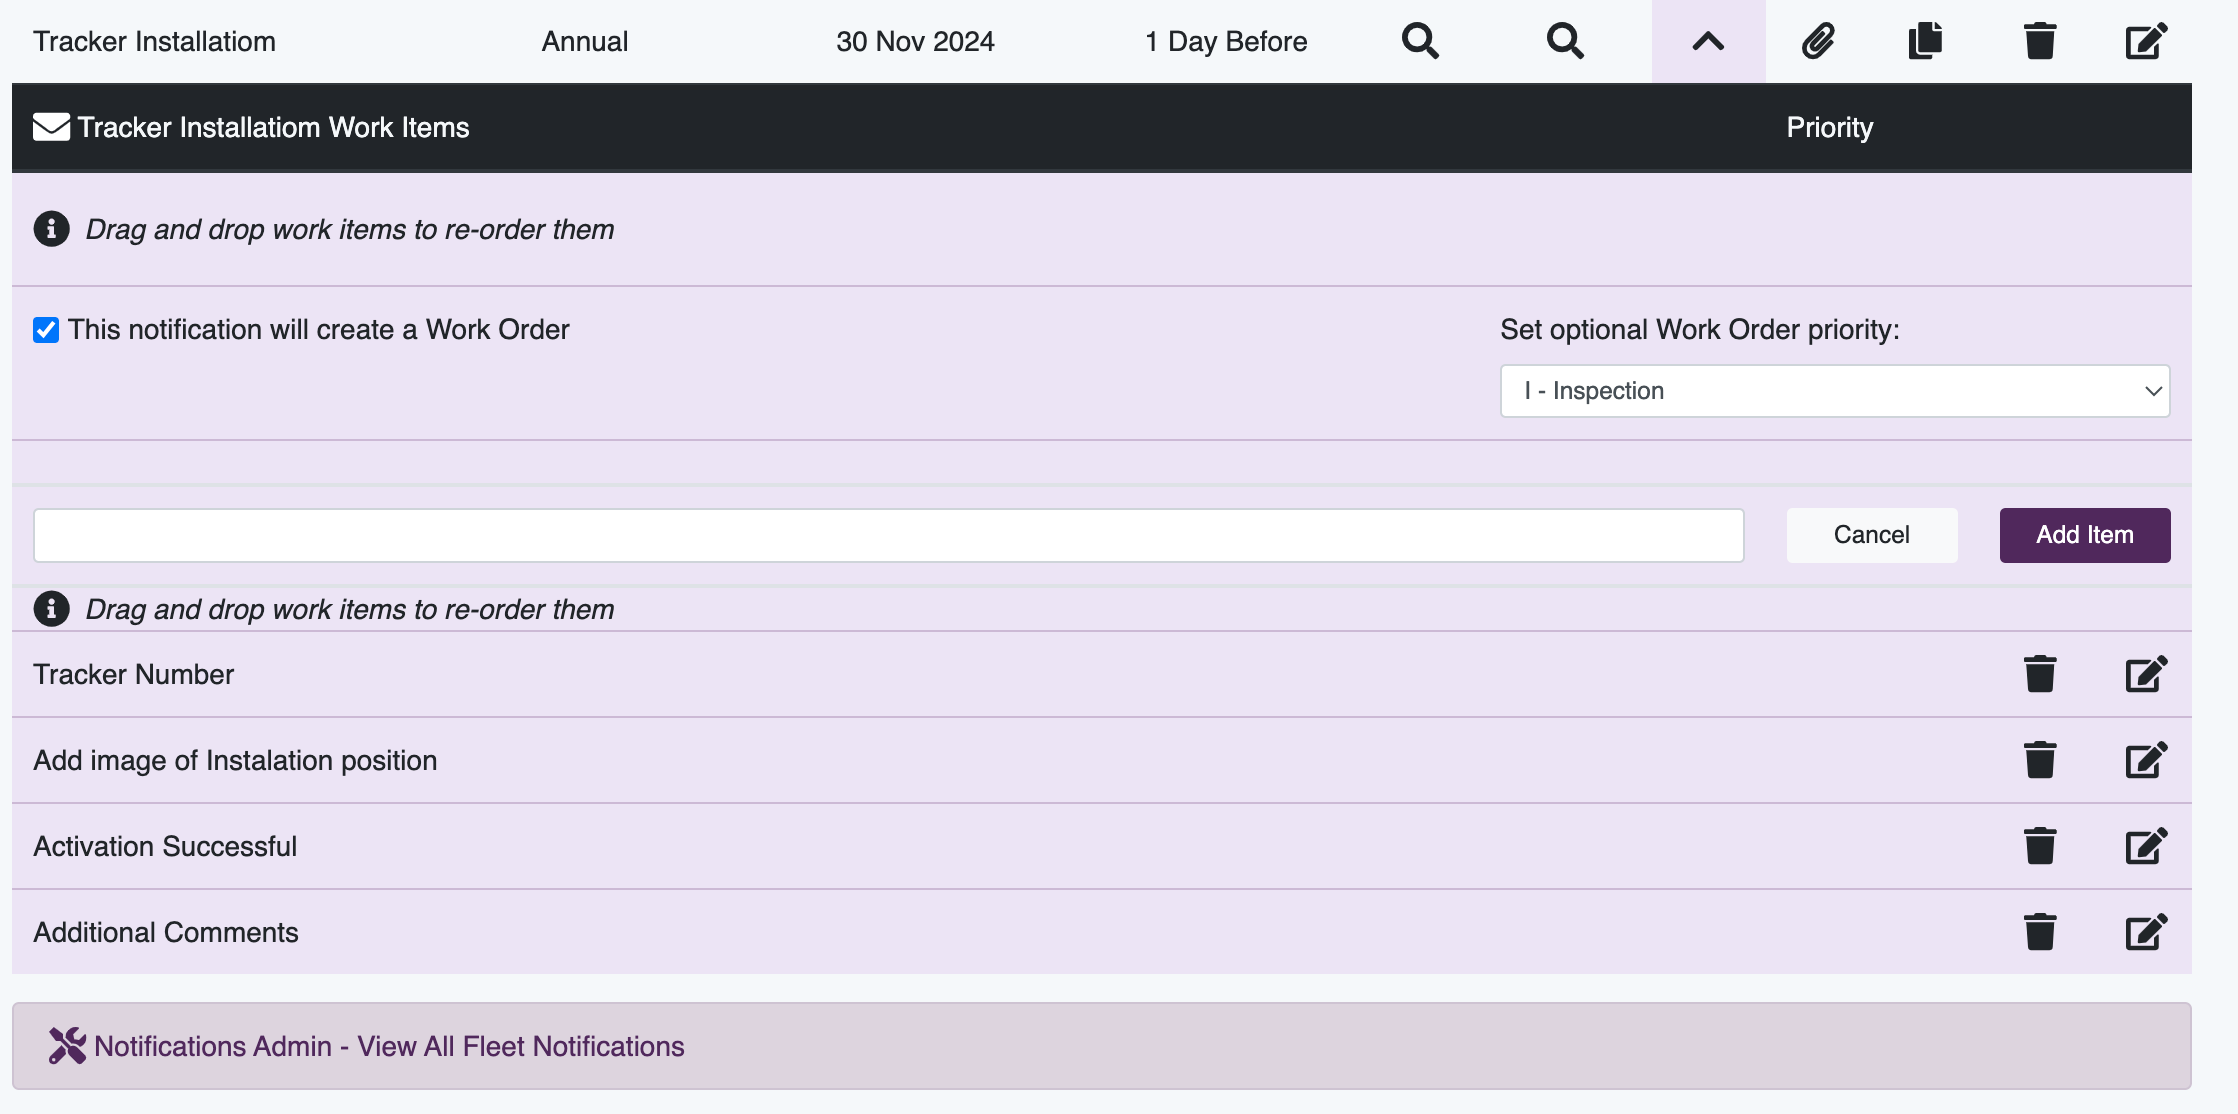The height and width of the screenshot is (1114, 2238).
Task: Click the 'Annual' frequency cell
Action: pos(585,41)
